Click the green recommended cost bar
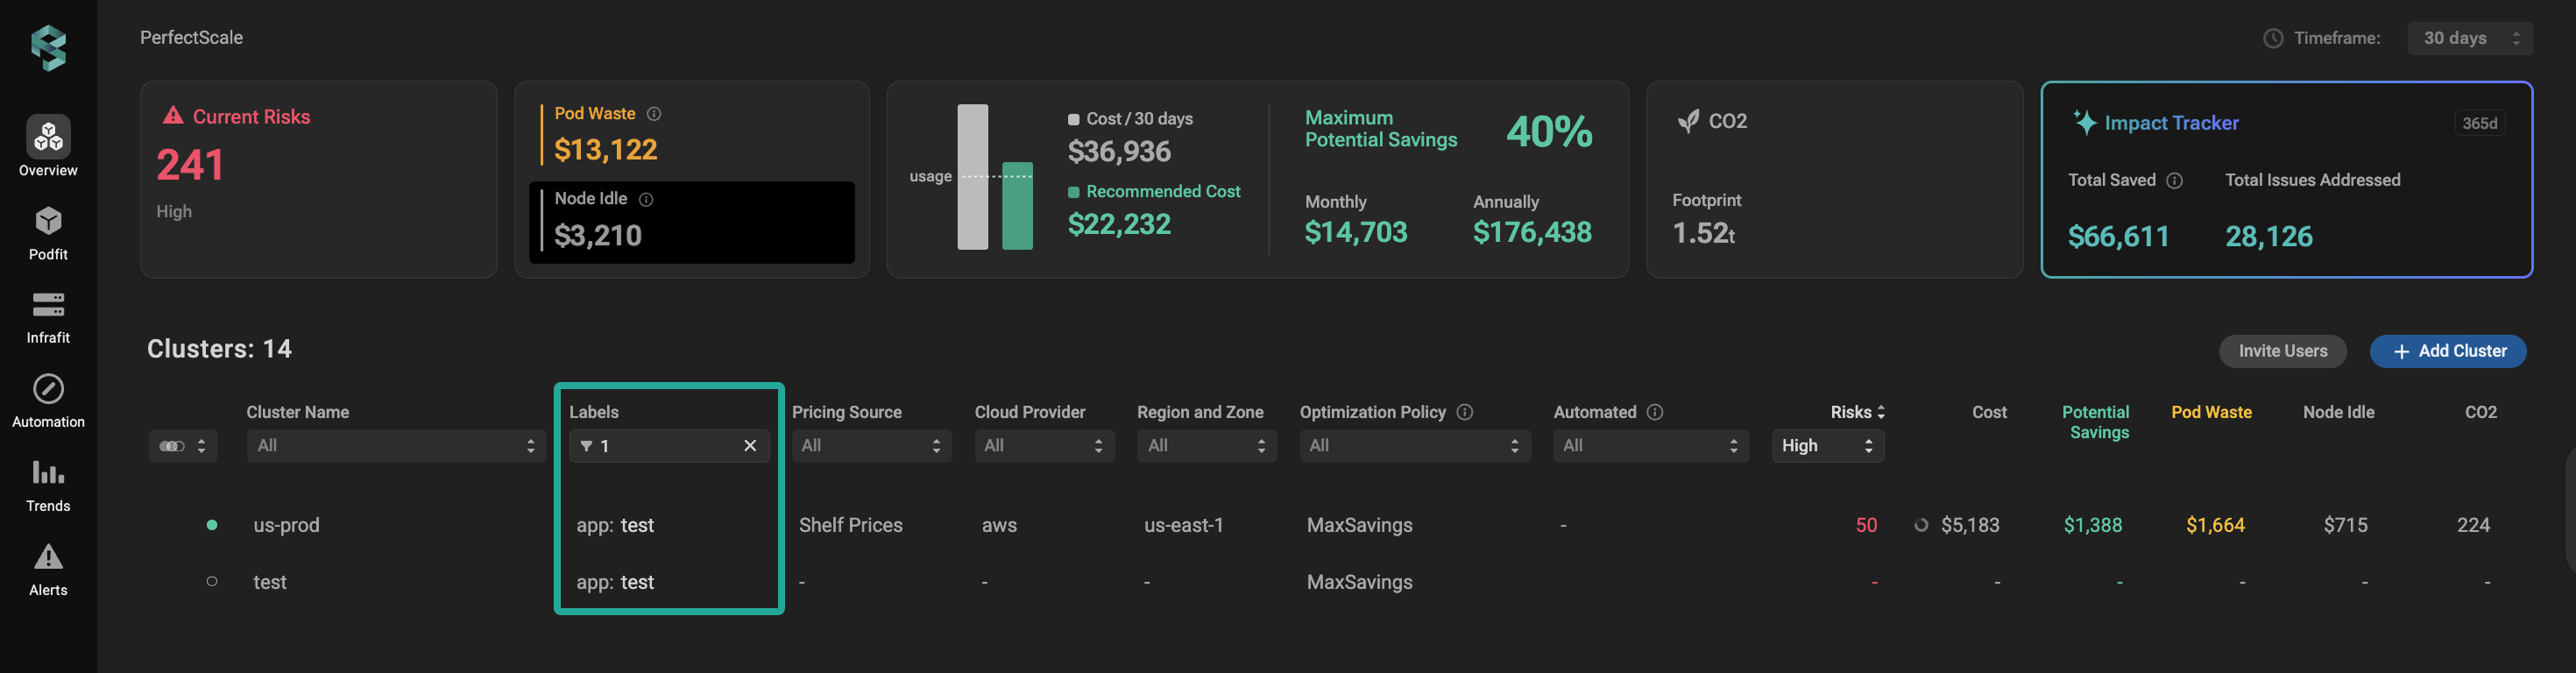 pos(1018,206)
